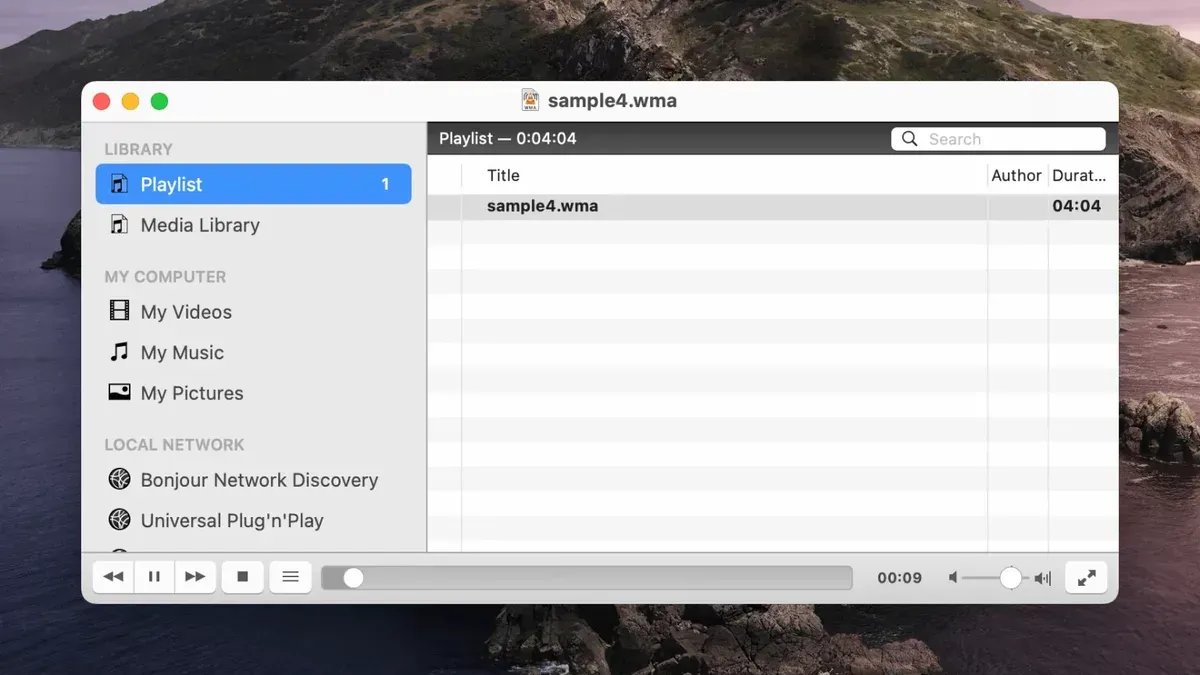Viewport: 1200px width, 675px height.
Task: Pause playback with the pause button
Action: click(154, 577)
